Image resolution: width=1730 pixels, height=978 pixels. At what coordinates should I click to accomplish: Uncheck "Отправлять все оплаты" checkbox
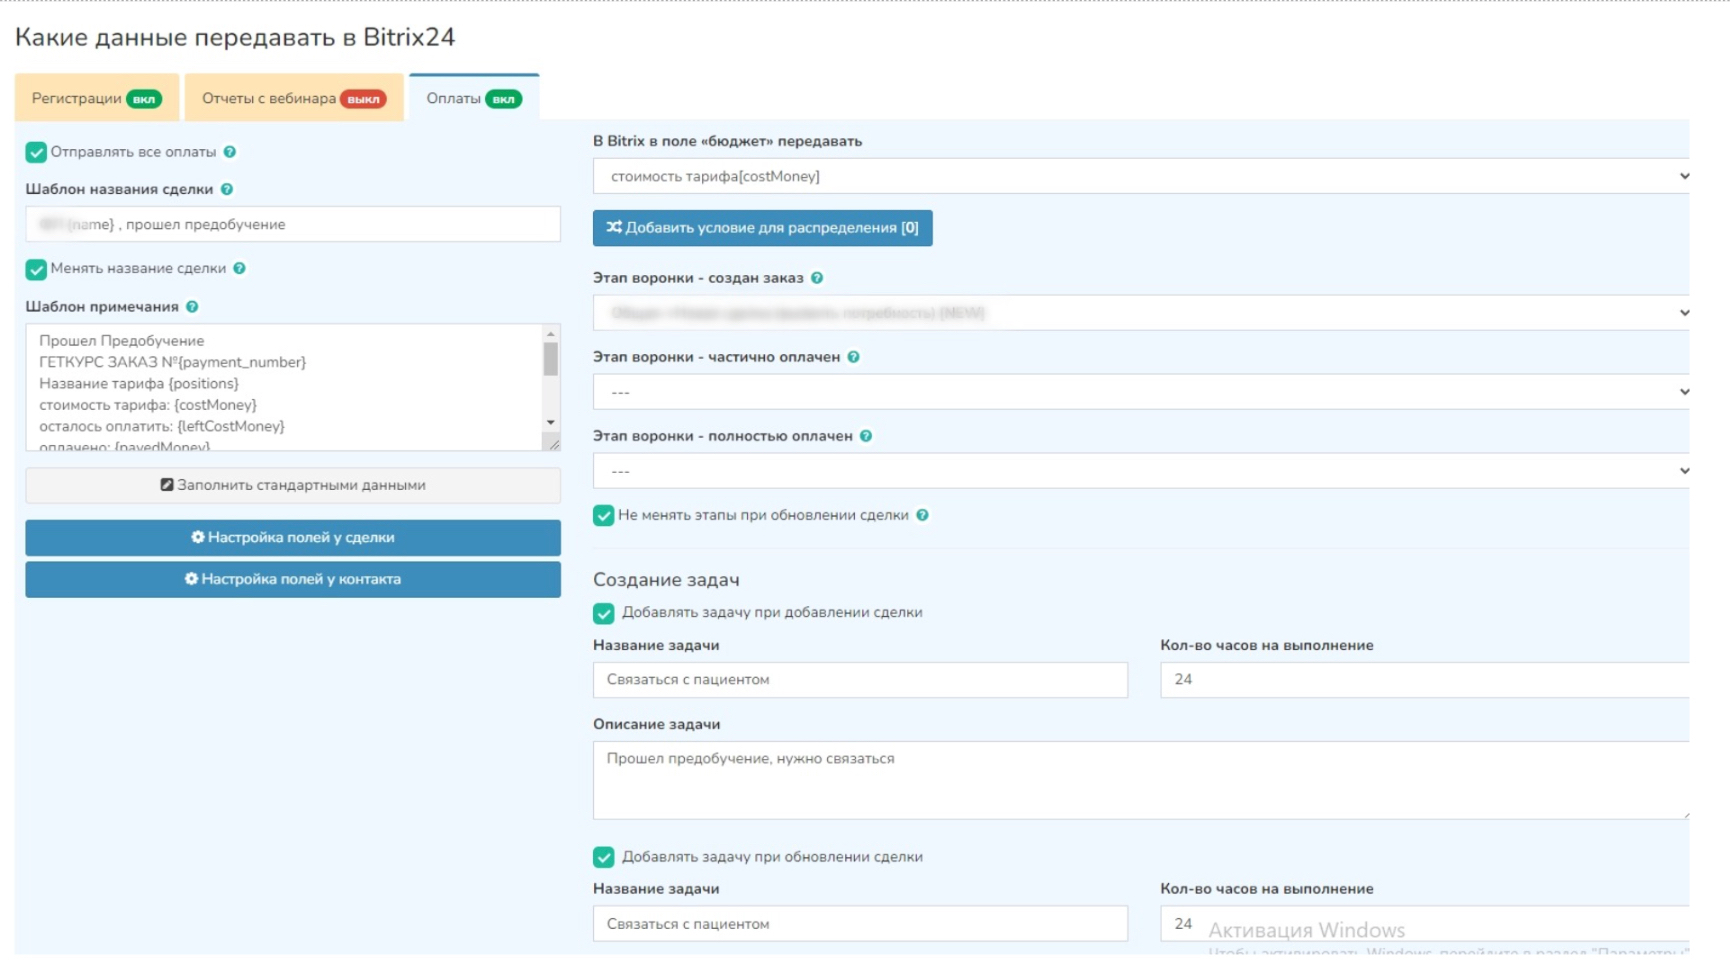pos(37,152)
